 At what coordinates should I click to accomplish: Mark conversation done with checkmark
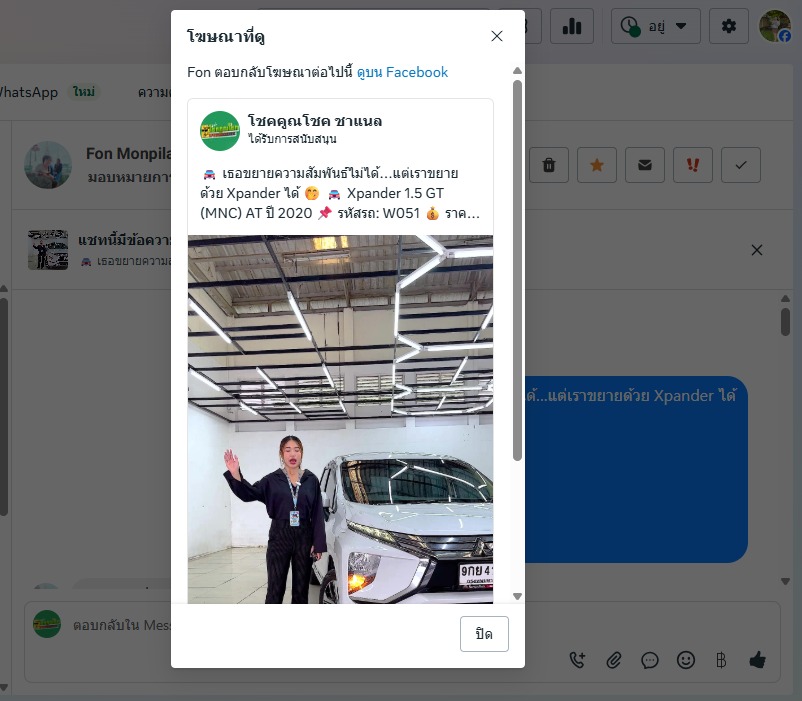741,165
